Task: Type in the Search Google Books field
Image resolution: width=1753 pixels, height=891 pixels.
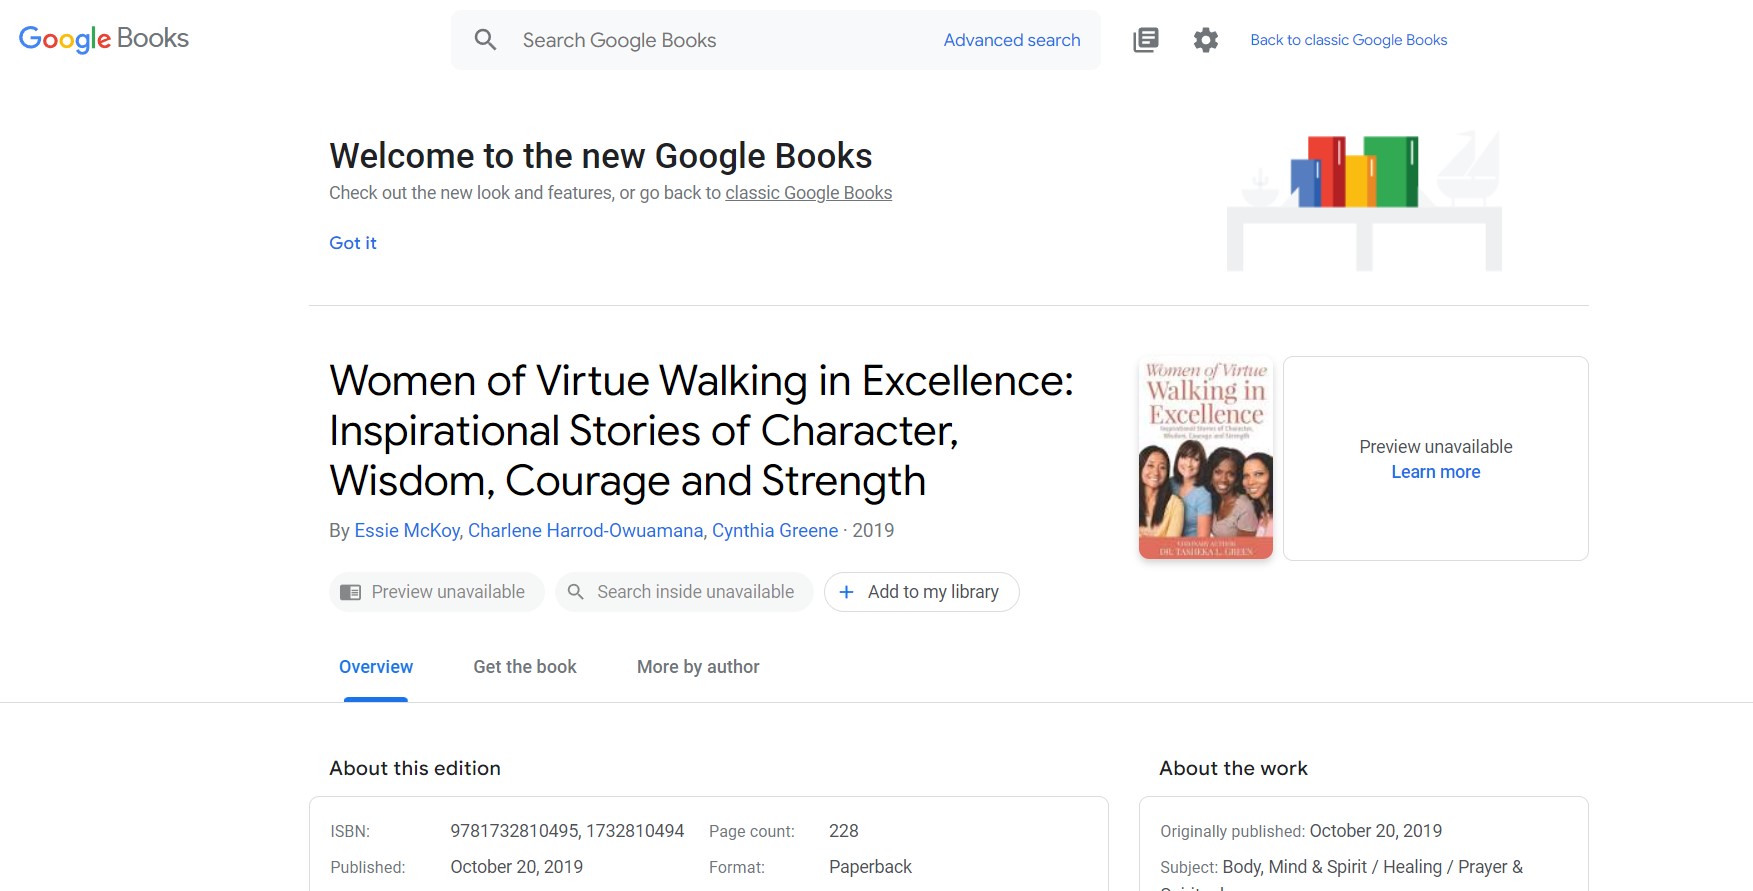Action: tap(720, 40)
